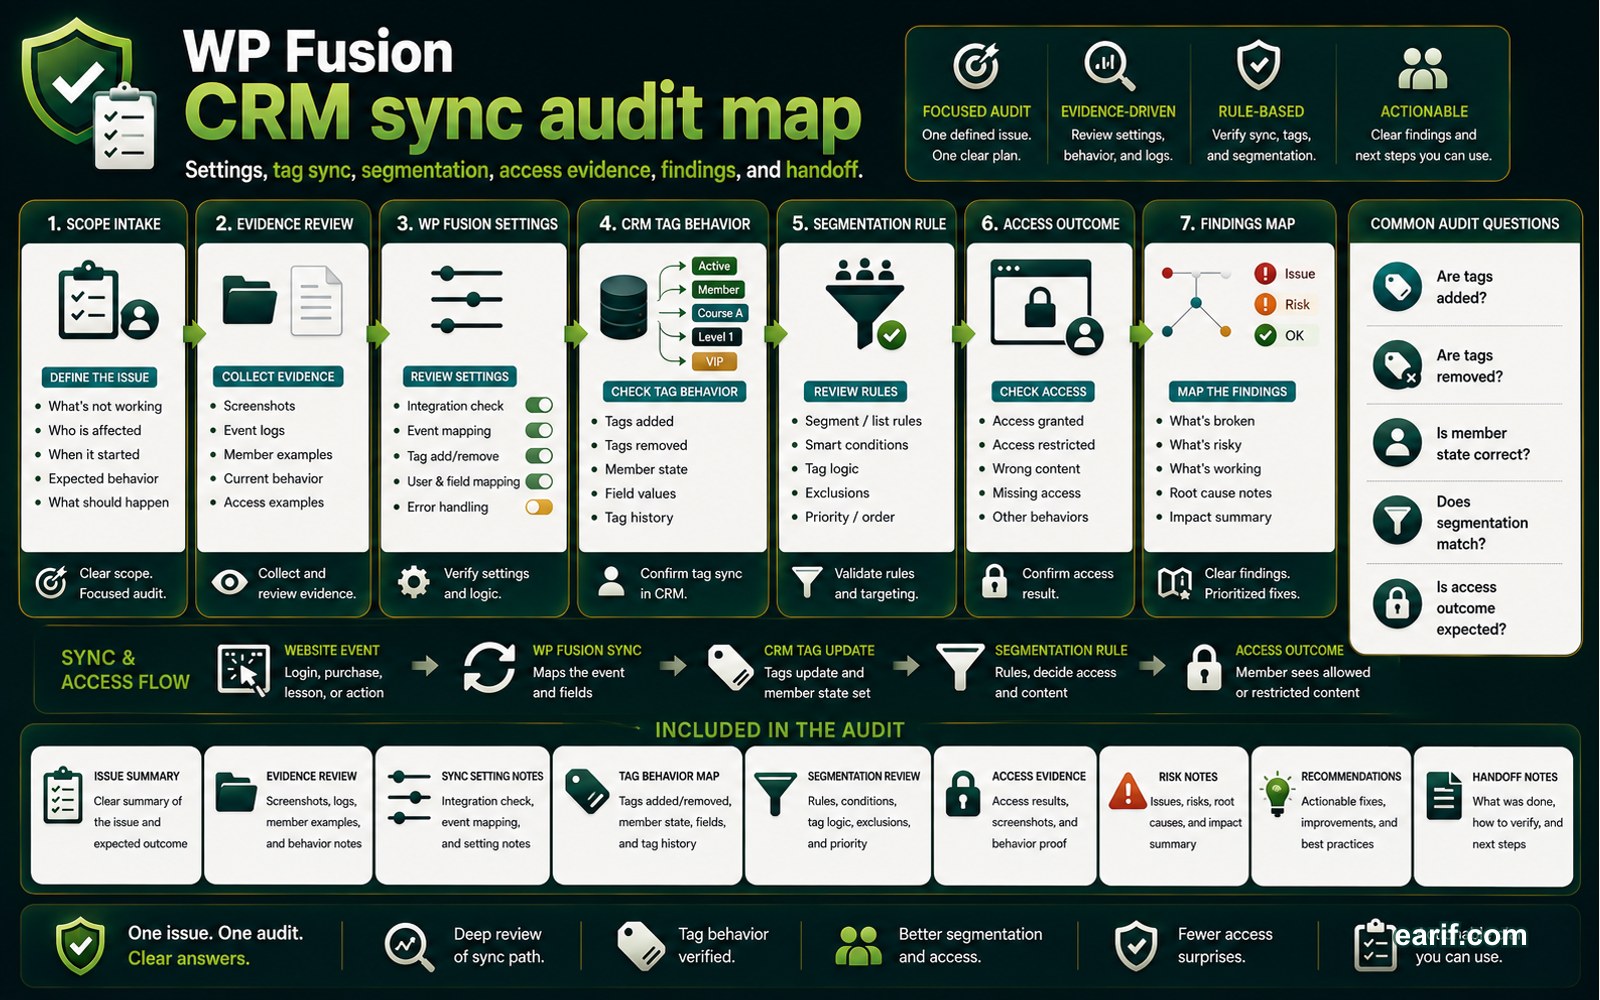This screenshot has width=1600, height=1000.
Task: Click the WP Fusion Sync arrows icon
Action: (489, 669)
